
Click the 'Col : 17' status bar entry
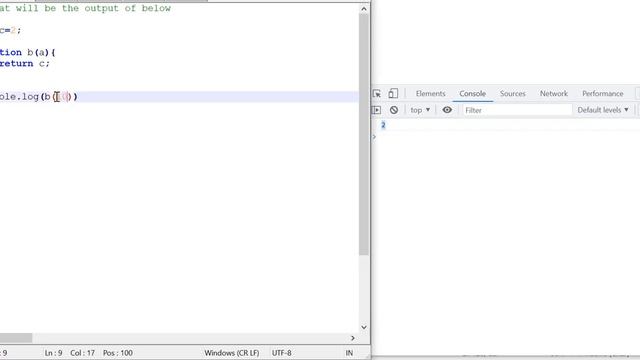point(82,353)
